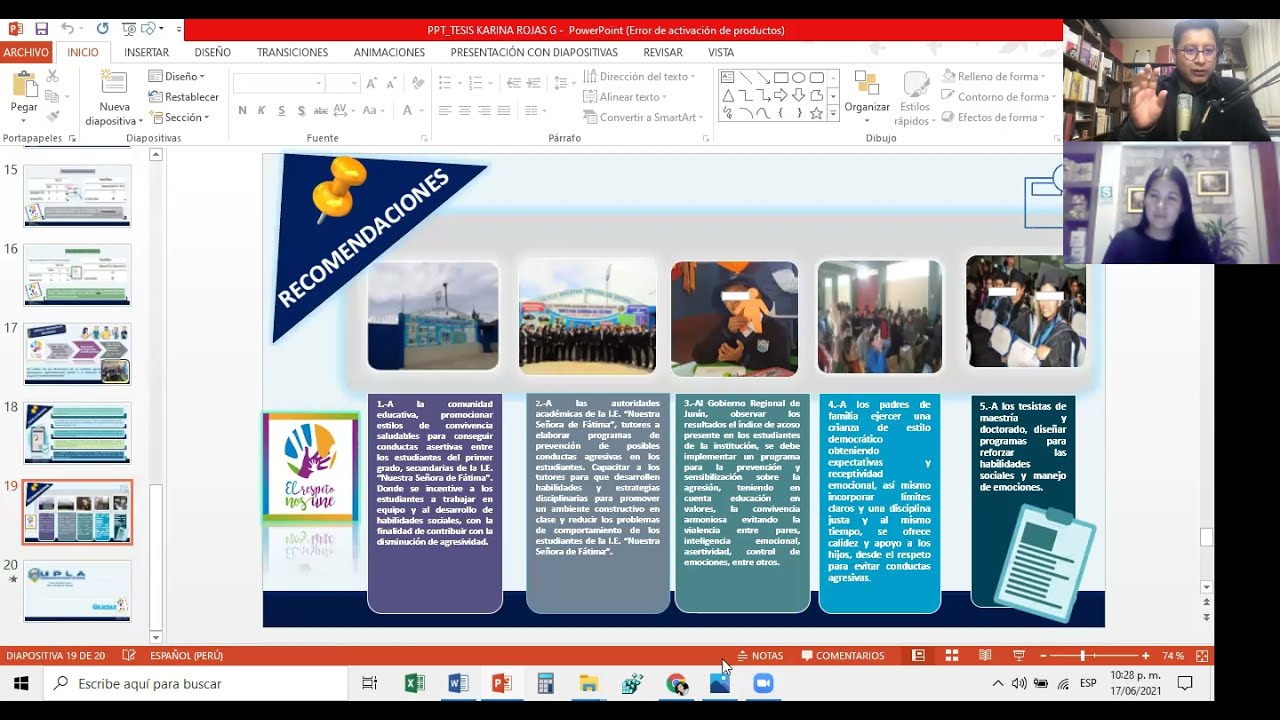
Task: Open the font size combo box
Action: [x=343, y=84]
